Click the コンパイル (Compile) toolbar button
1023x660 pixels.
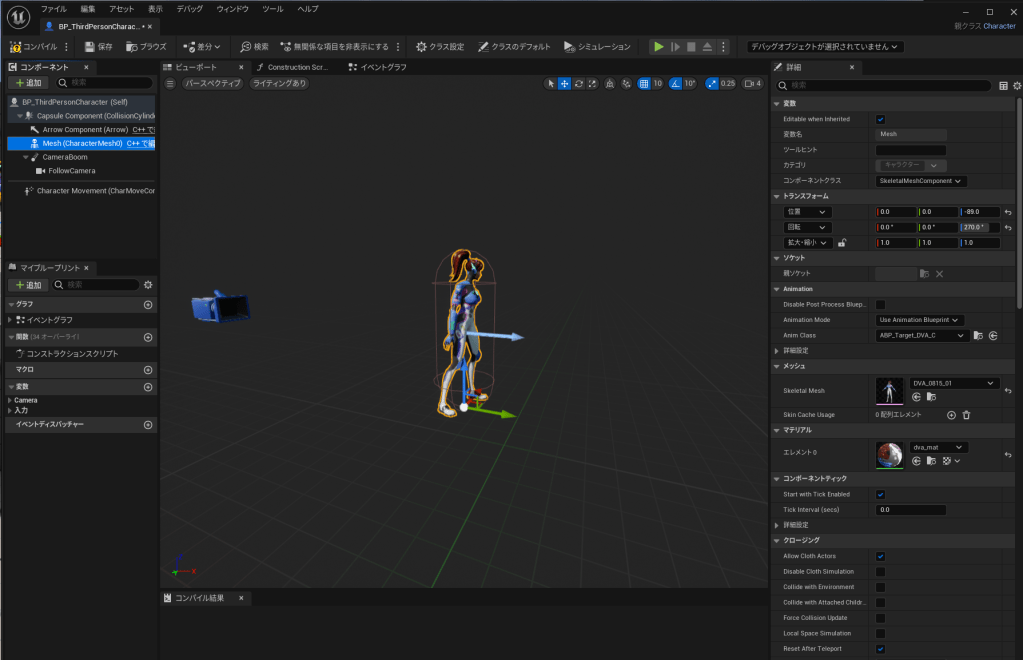point(34,47)
